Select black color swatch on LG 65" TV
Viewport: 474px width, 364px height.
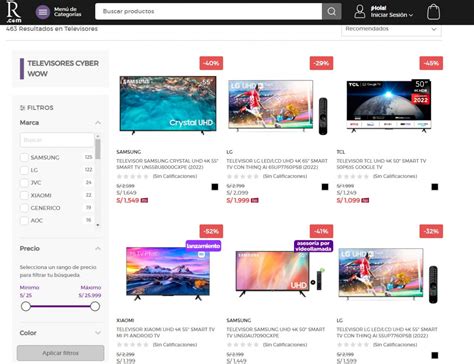pos(325,187)
